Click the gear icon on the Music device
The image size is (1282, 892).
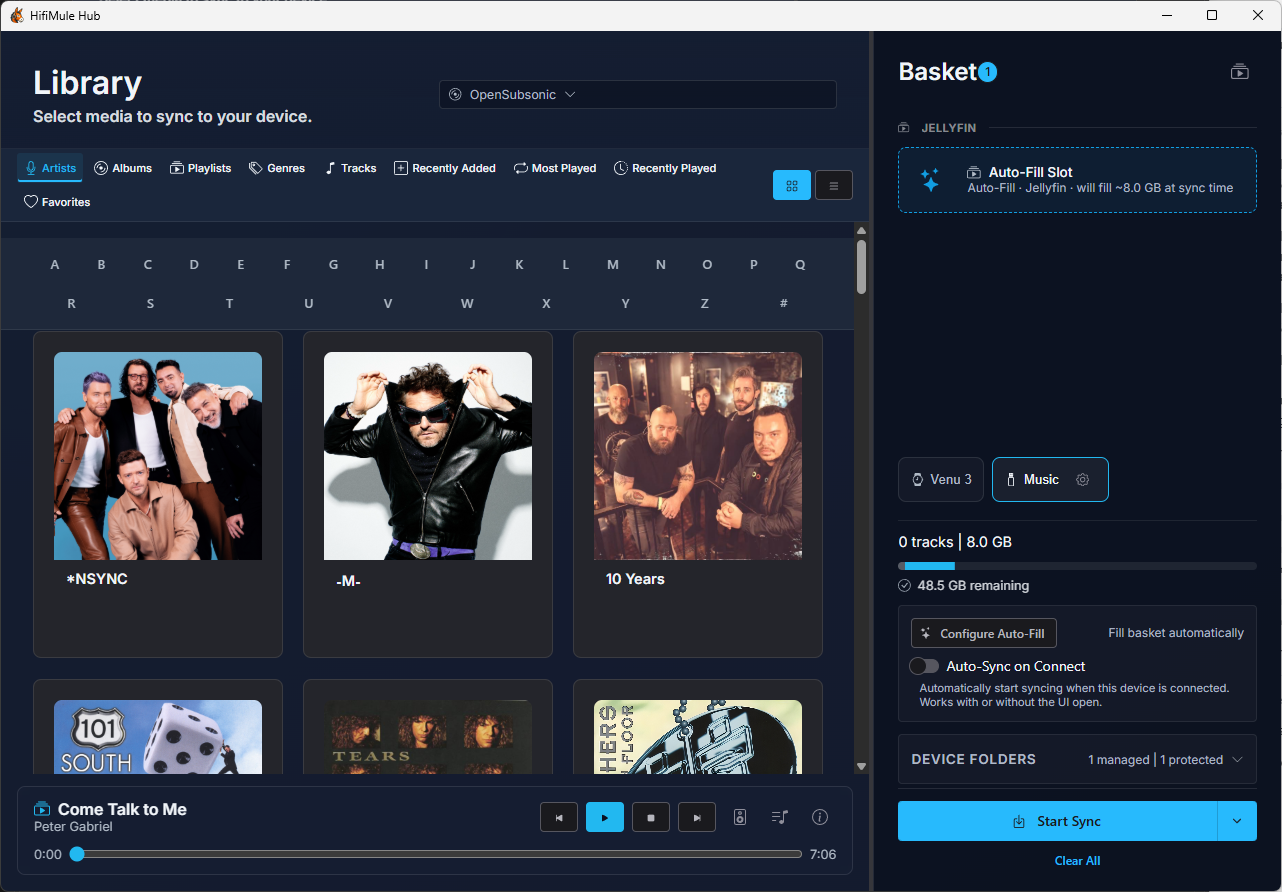tap(1082, 480)
